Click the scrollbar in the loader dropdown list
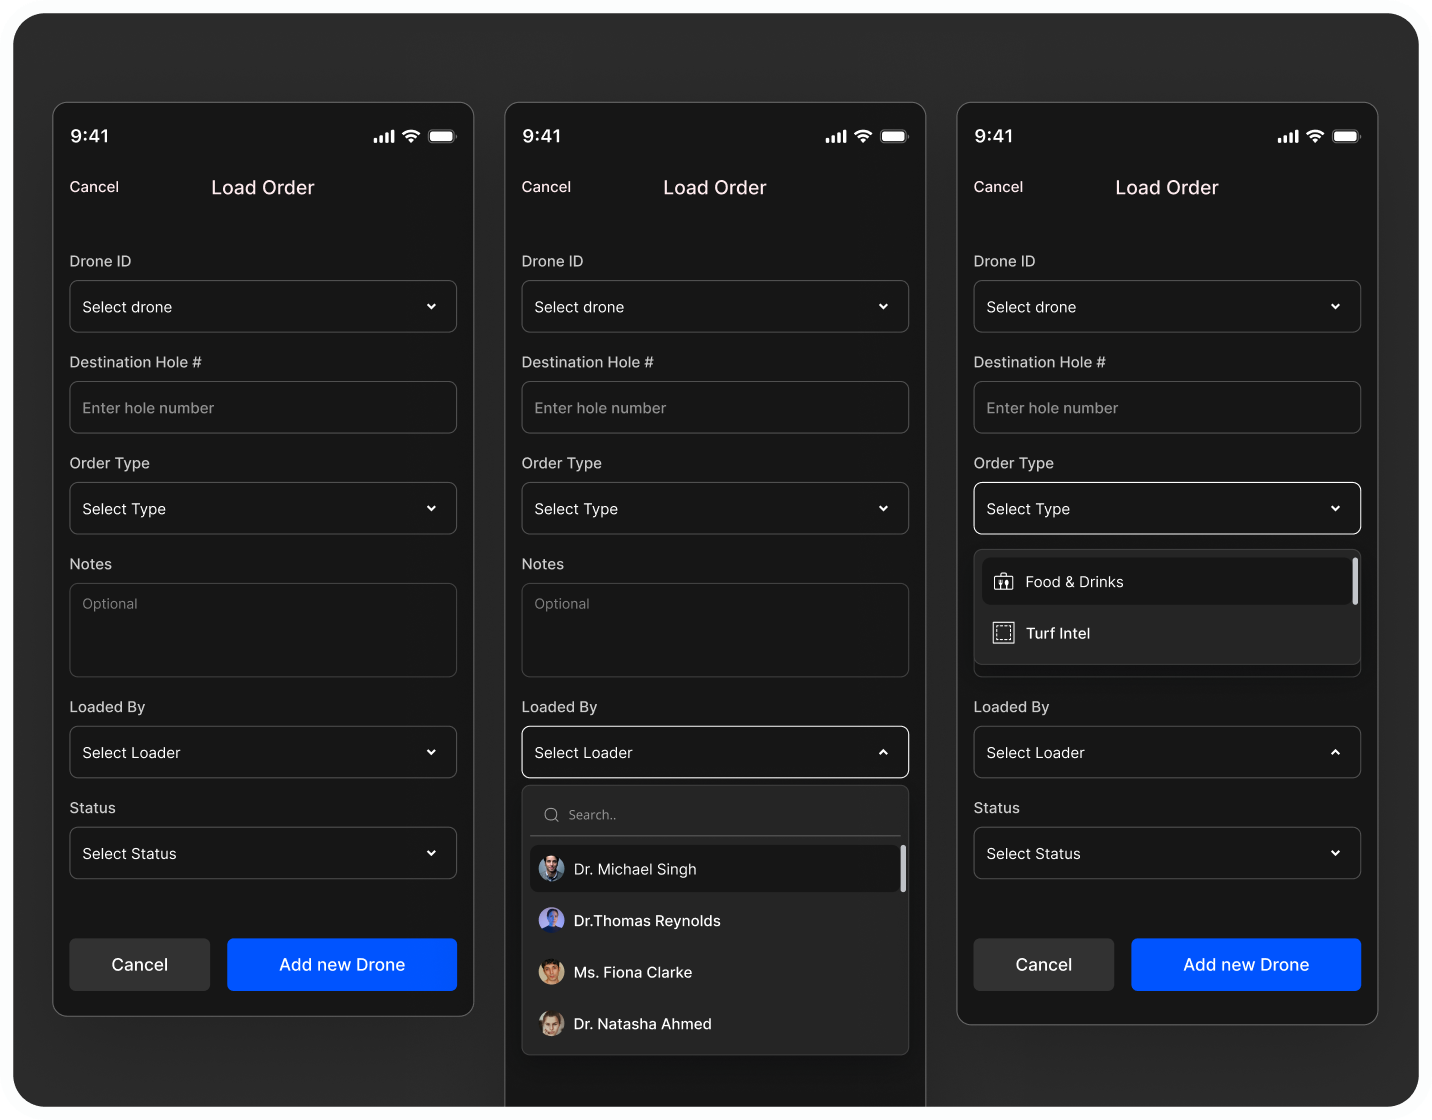 pyautogui.click(x=903, y=868)
